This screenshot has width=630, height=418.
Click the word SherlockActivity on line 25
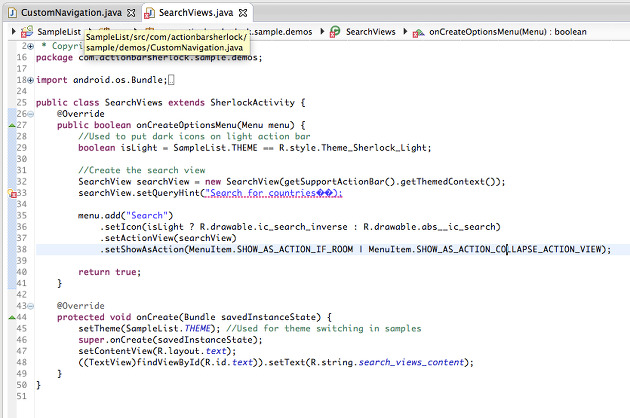click(253, 102)
